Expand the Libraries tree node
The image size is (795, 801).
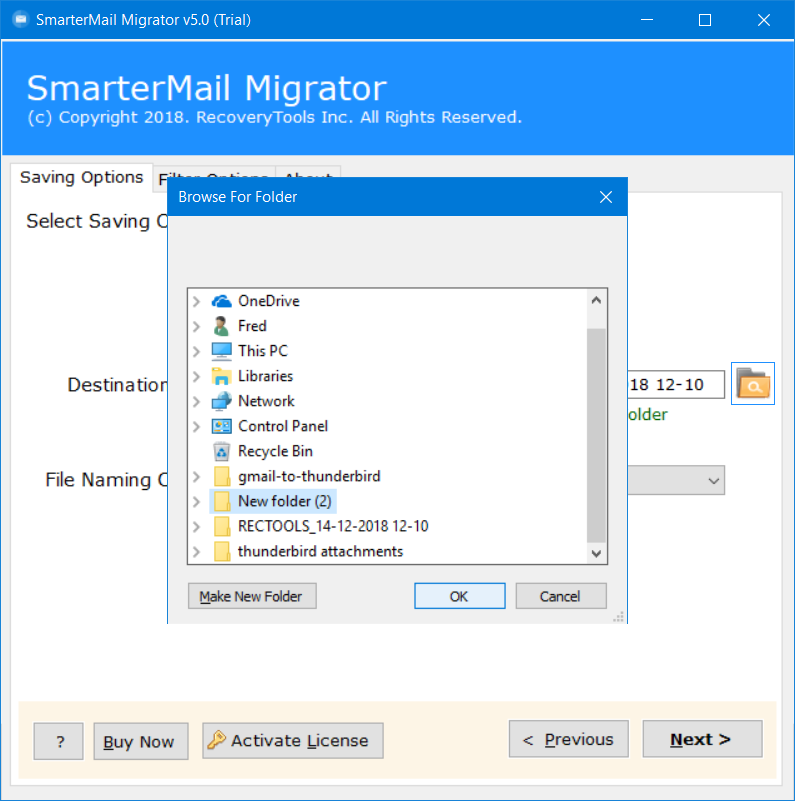pos(197,376)
